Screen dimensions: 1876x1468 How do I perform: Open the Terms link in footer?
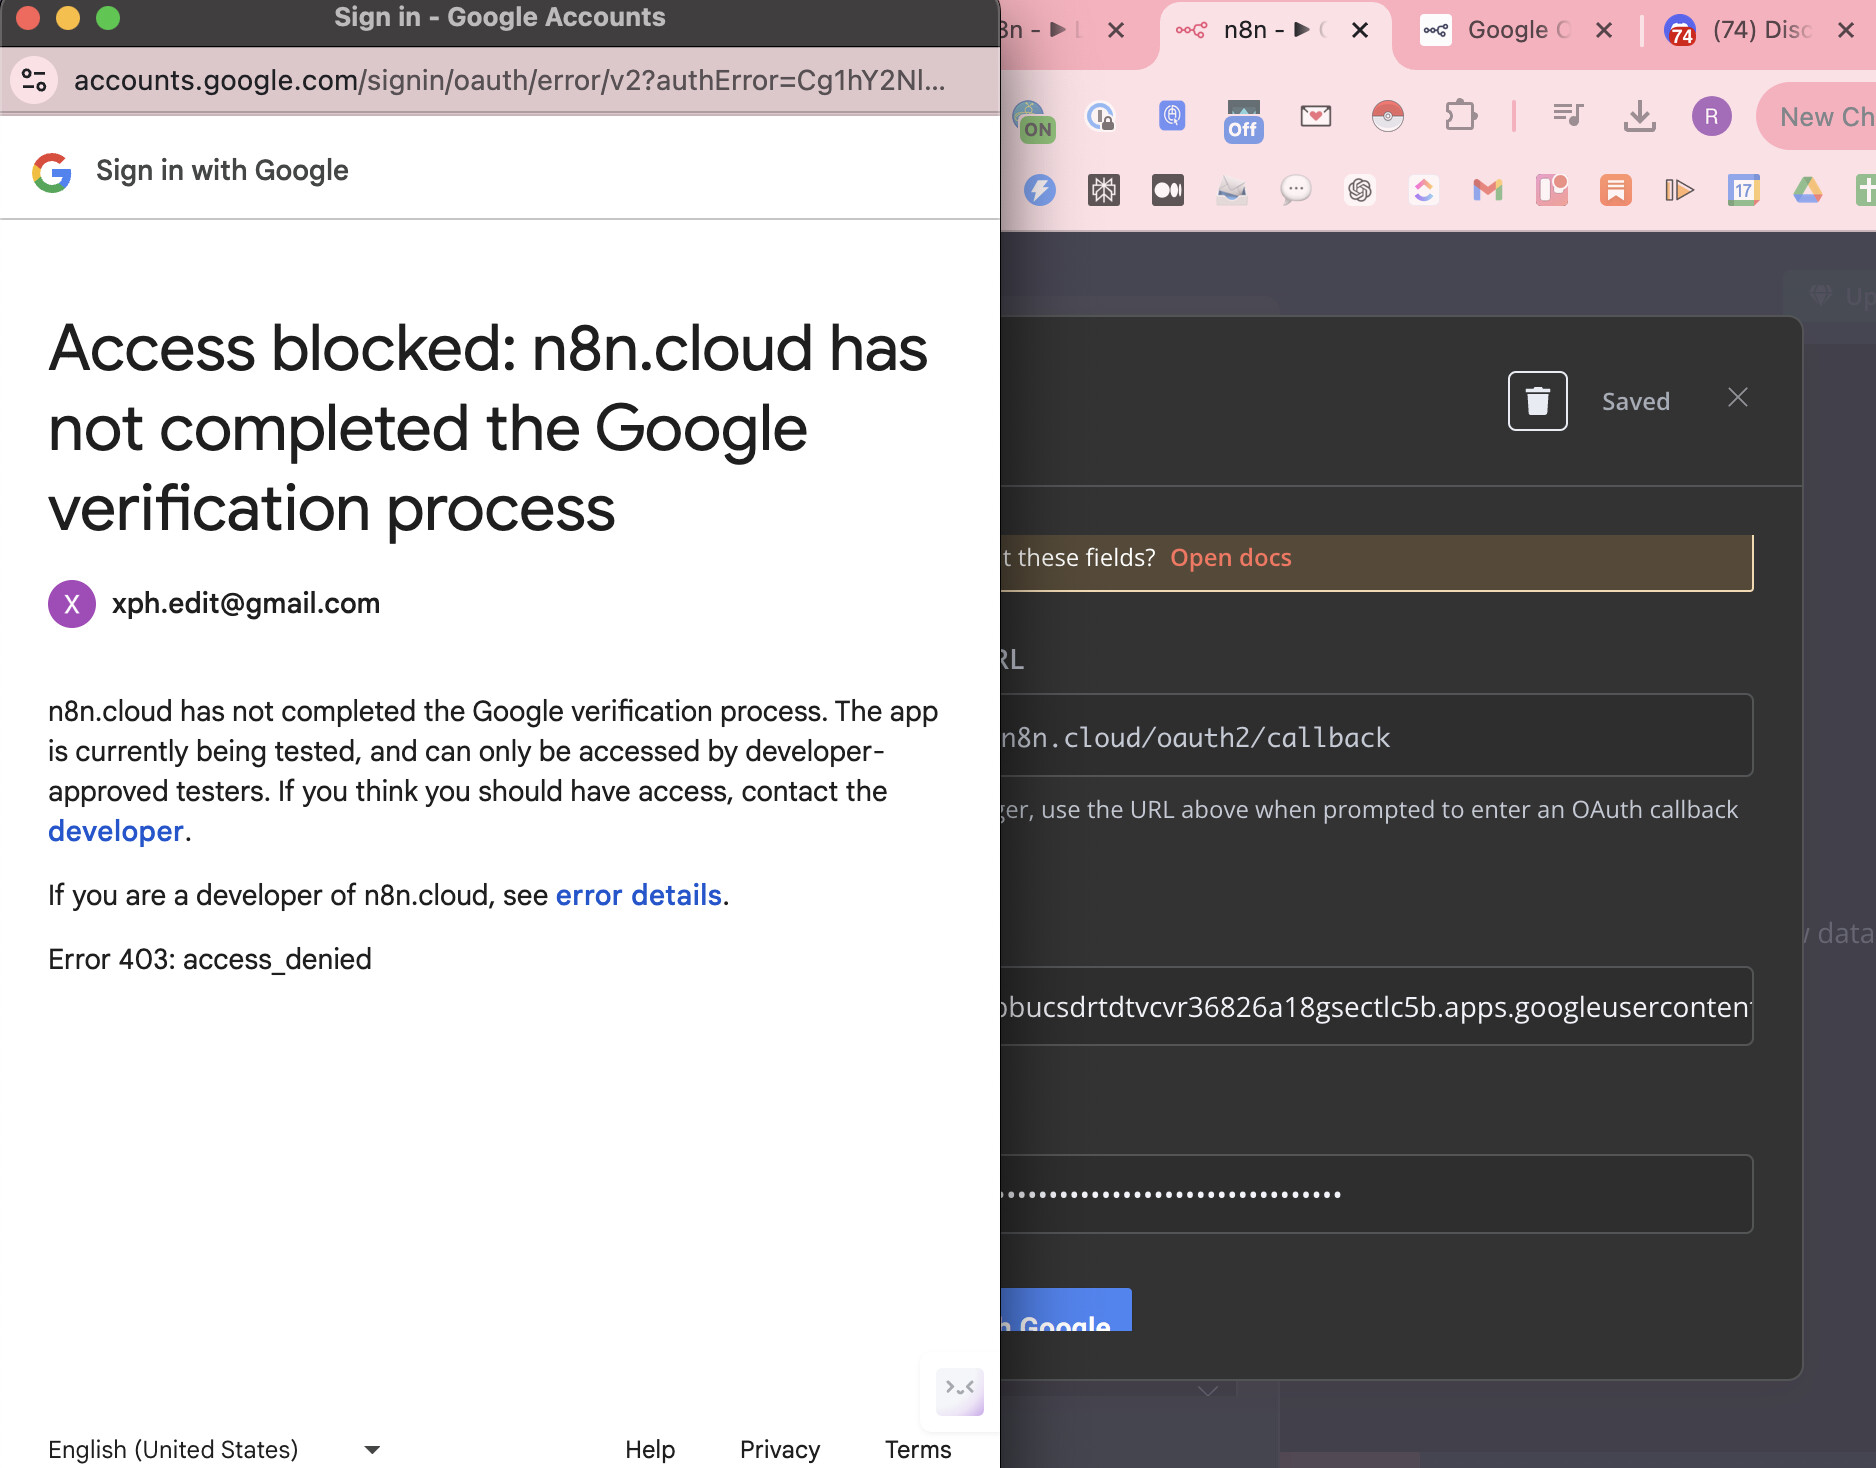(x=918, y=1449)
